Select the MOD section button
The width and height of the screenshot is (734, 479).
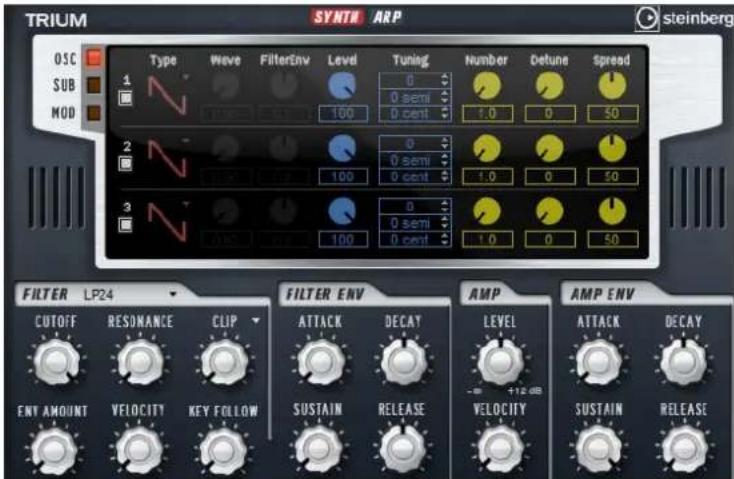(94, 113)
